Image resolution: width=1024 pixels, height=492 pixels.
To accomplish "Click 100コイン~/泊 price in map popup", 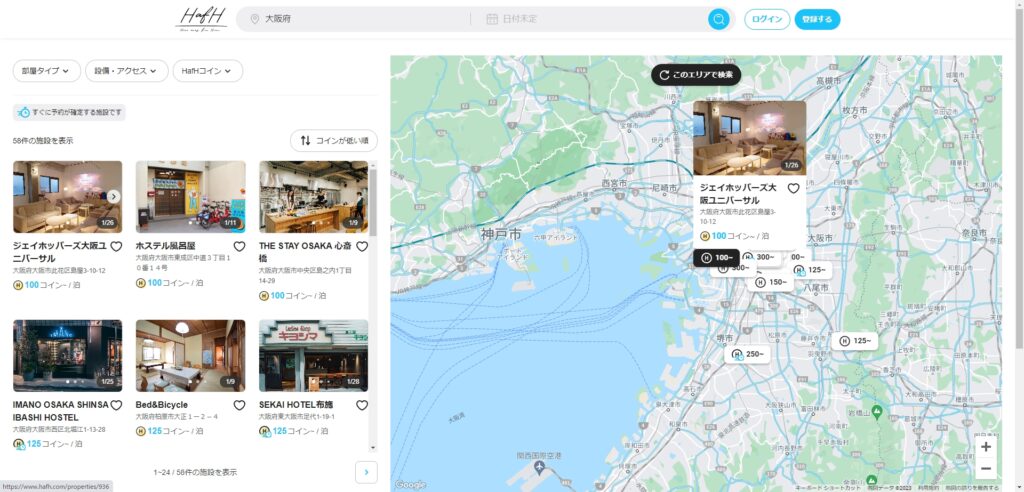I will (734, 236).
